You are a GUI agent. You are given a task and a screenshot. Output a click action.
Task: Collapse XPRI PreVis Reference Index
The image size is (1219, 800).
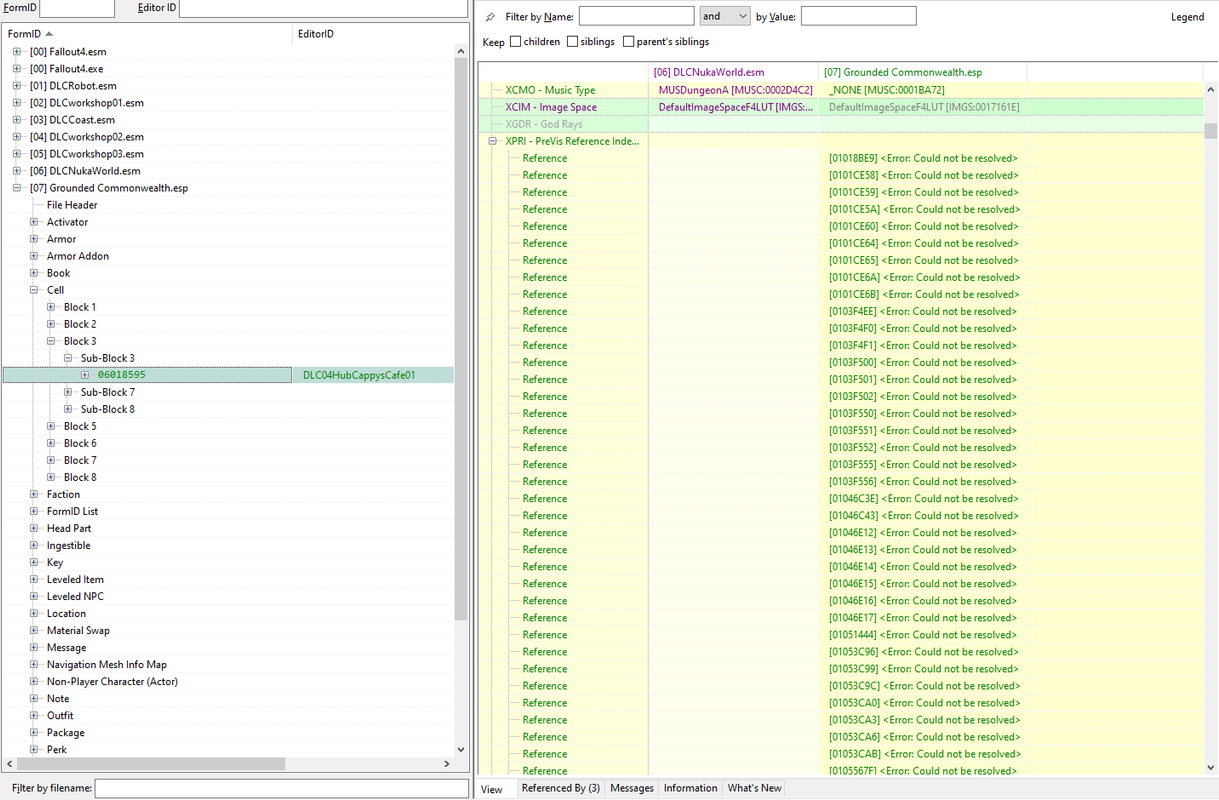(x=492, y=141)
